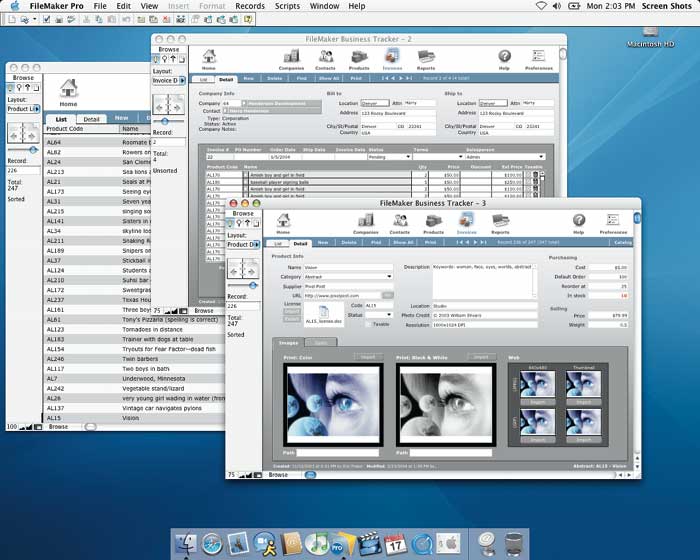Switch to Preview mode in Product List window
700x560 pixels.
36,88
